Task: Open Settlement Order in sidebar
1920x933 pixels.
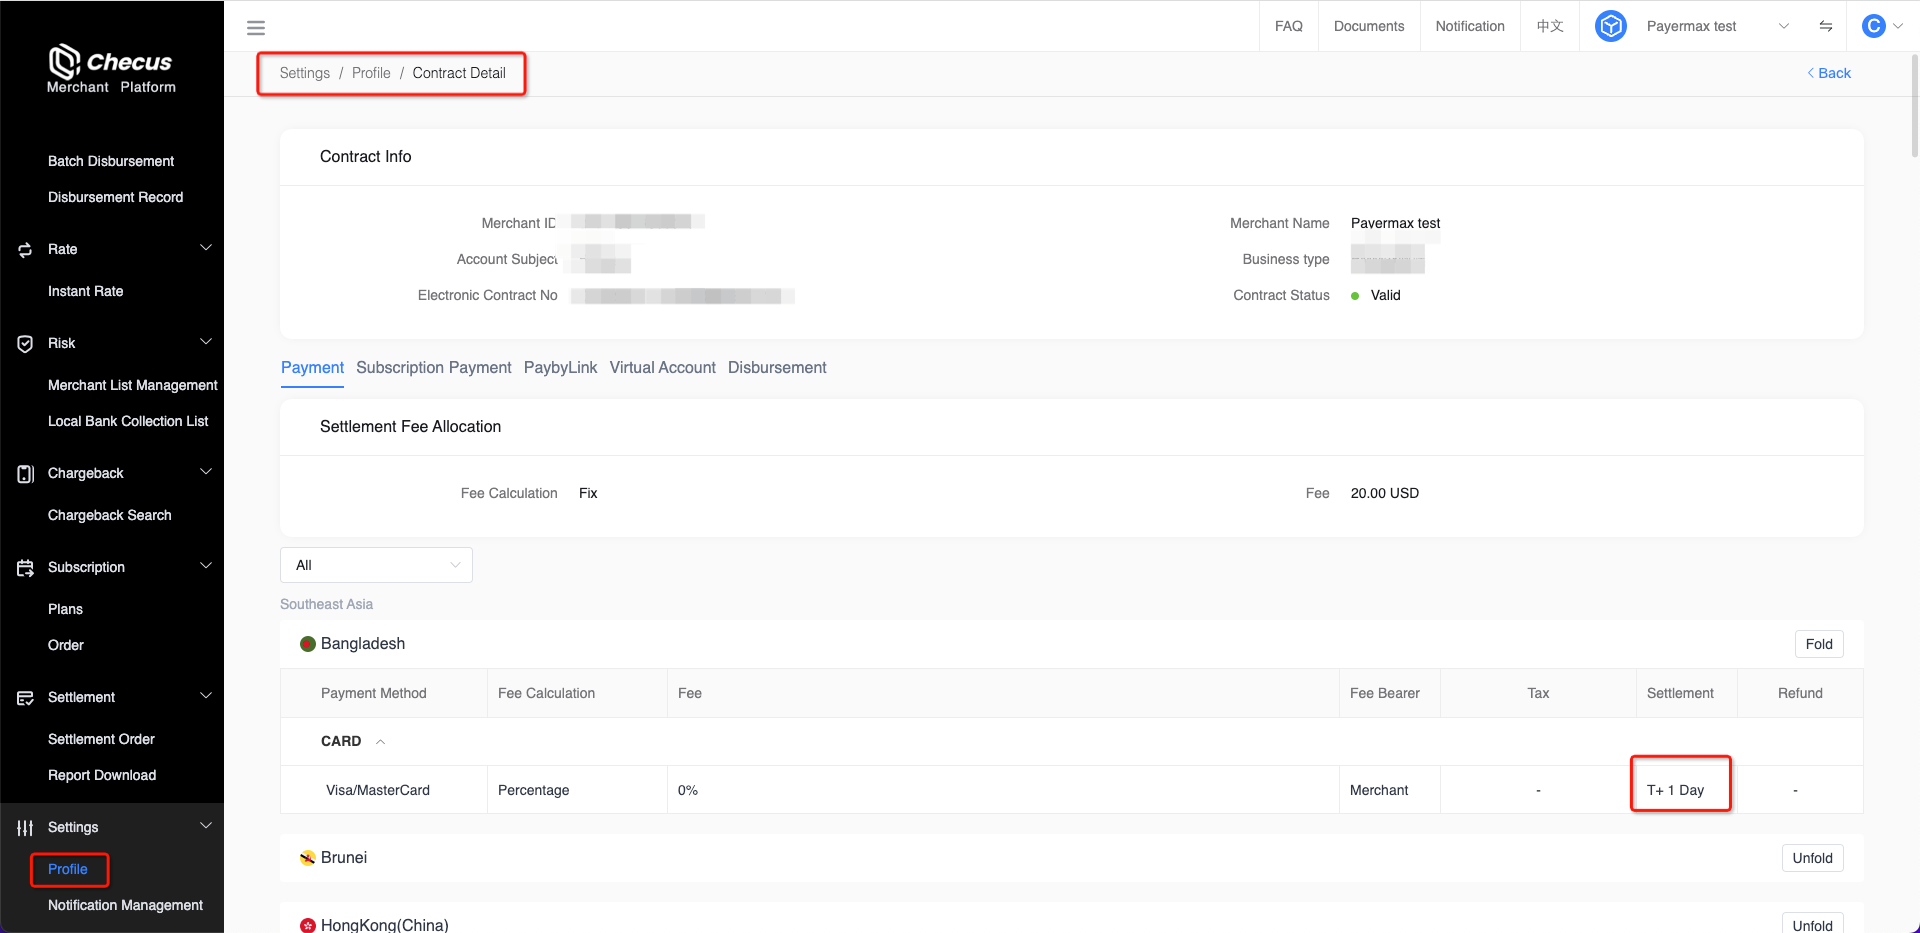Action: point(101,739)
